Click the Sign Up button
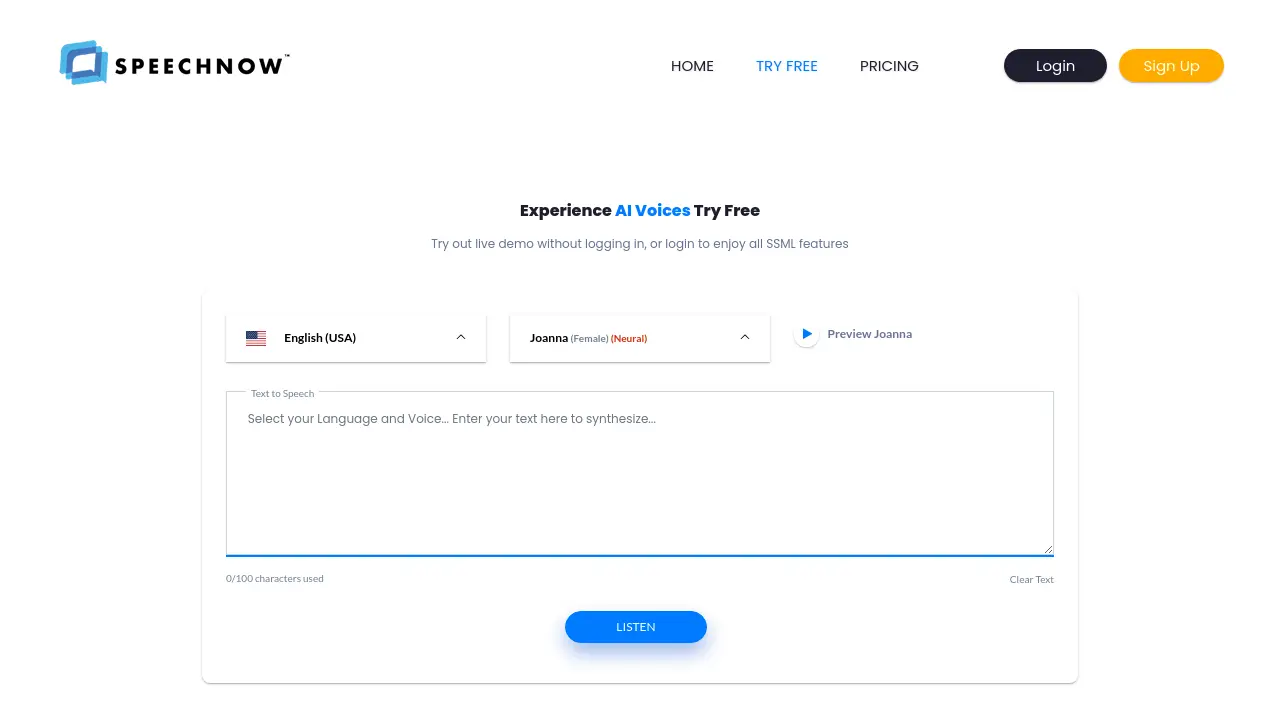The image size is (1280, 720). tap(1171, 66)
